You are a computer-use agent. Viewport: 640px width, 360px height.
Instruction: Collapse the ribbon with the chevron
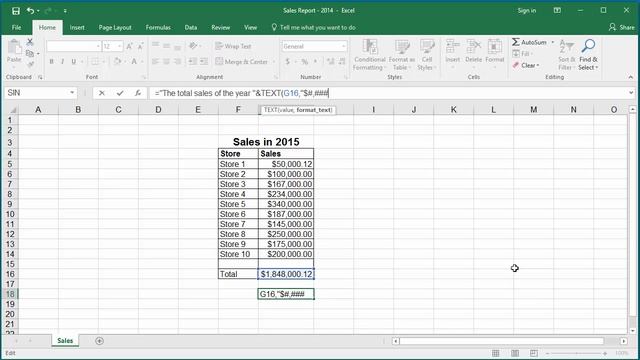click(631, 77)
